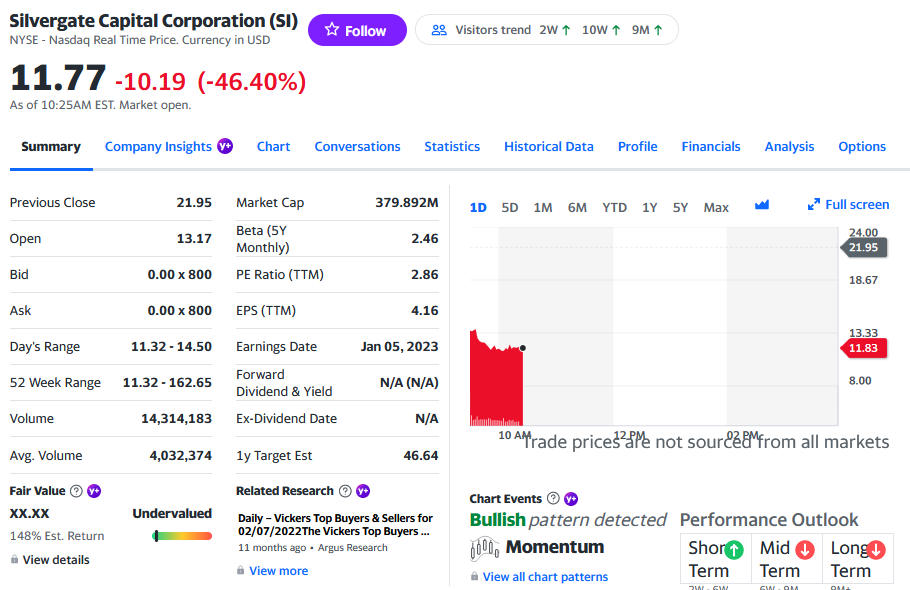Viewport: 910px width, 590px height.
Task: Choose the 1M chart range
Action: (543, 208)
